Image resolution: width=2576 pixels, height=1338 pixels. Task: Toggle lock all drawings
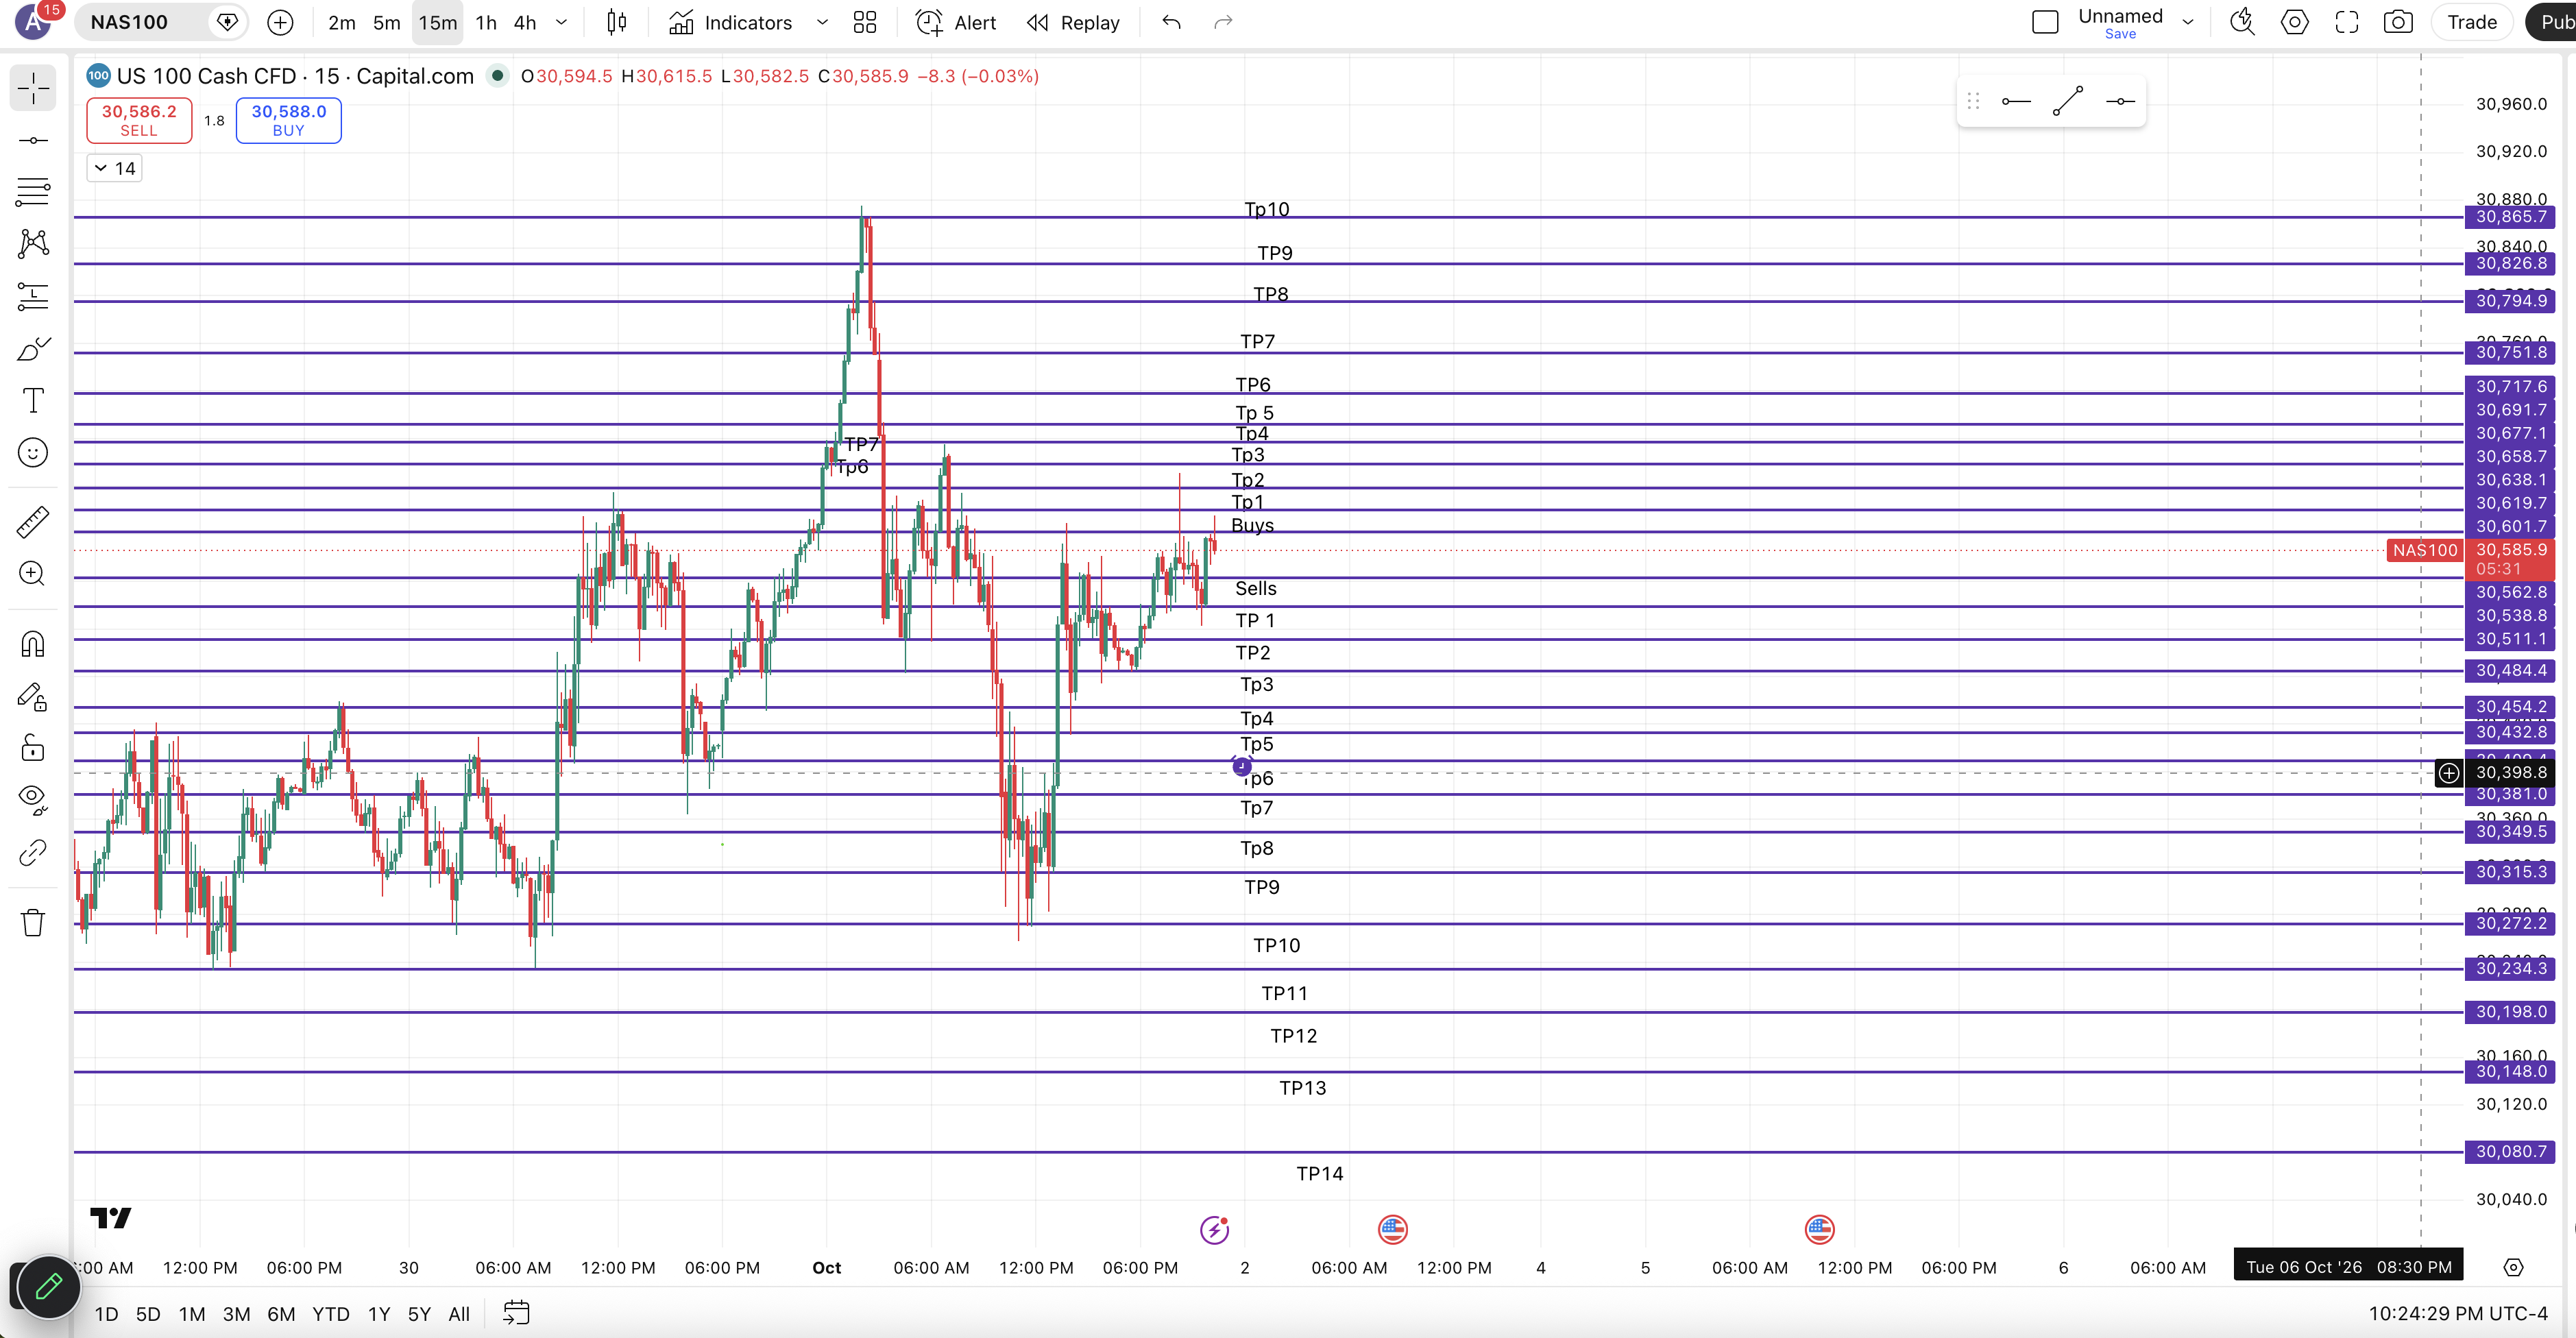(33, 748)
